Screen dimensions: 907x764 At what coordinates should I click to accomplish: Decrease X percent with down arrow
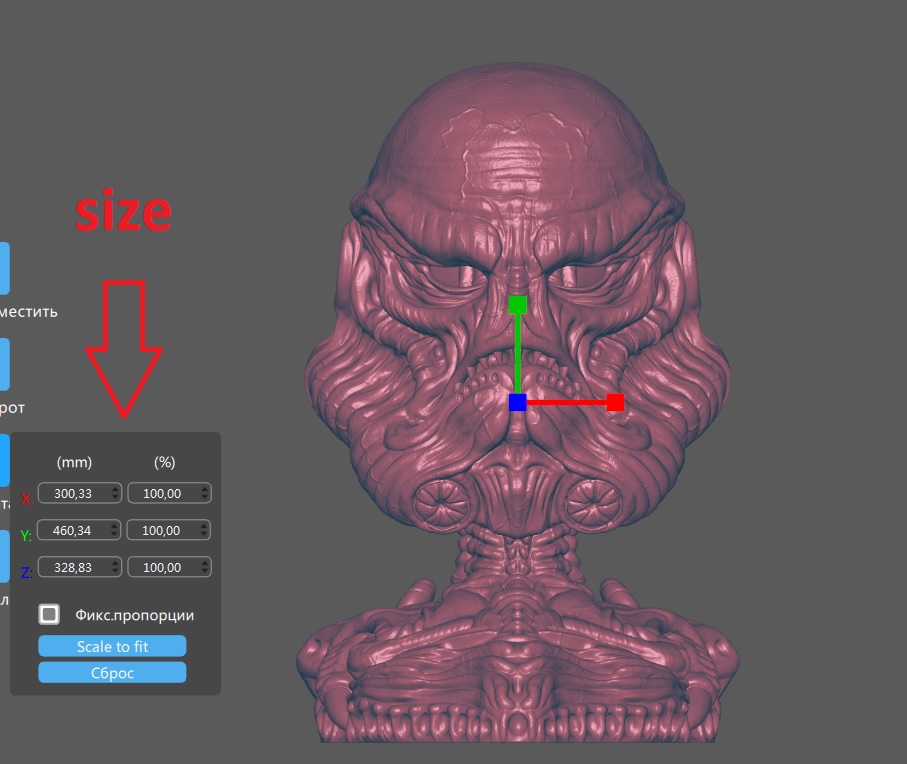[205, 497]
